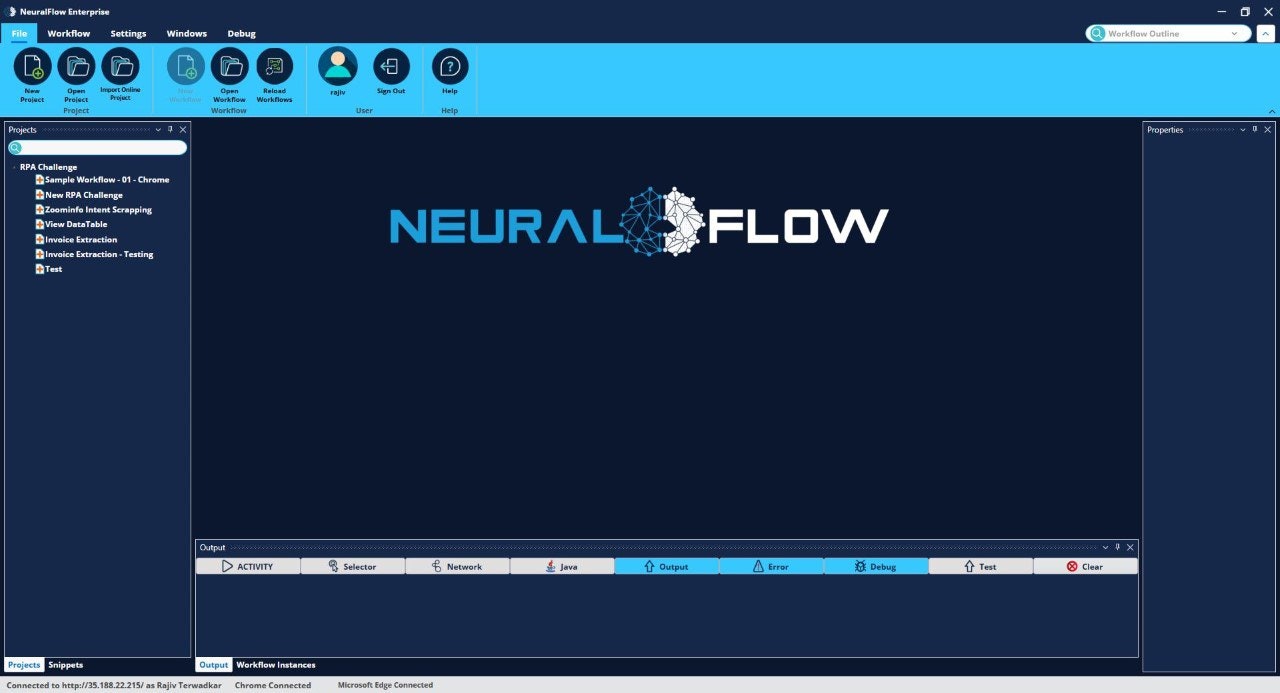Screen dimensions: 1280x693
Task: Click the Projects panel search icon
Action: pyautogui.click(x=16, y=148)
